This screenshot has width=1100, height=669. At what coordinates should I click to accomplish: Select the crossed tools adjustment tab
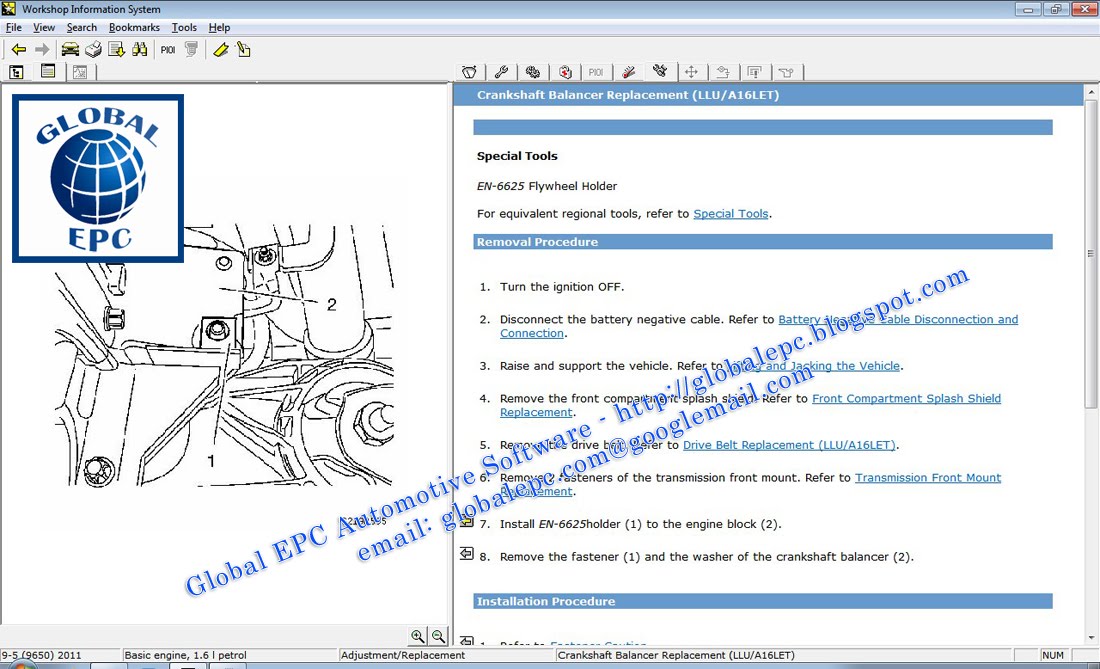click(660, 71)
